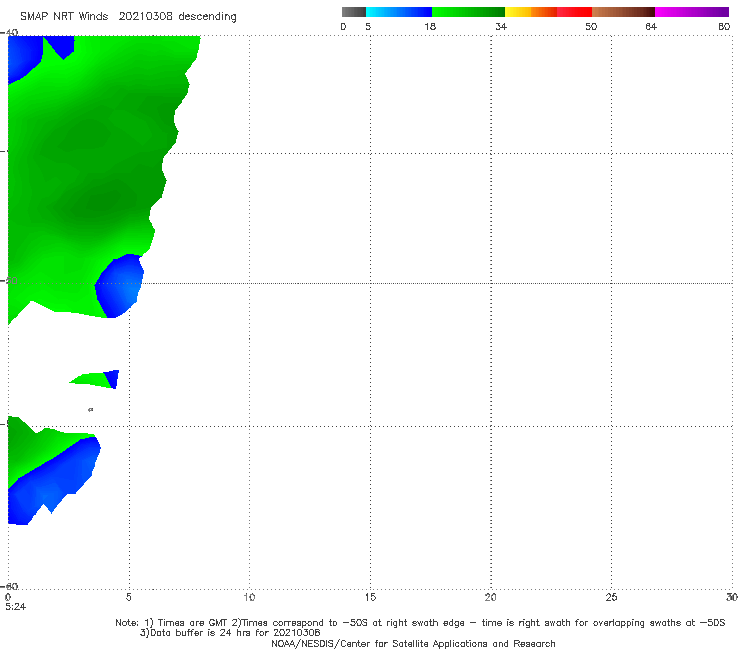This screenshot has height=650, width=740.
Task: Click the gray 0–5 segment of the color bar
Action: 353,12
